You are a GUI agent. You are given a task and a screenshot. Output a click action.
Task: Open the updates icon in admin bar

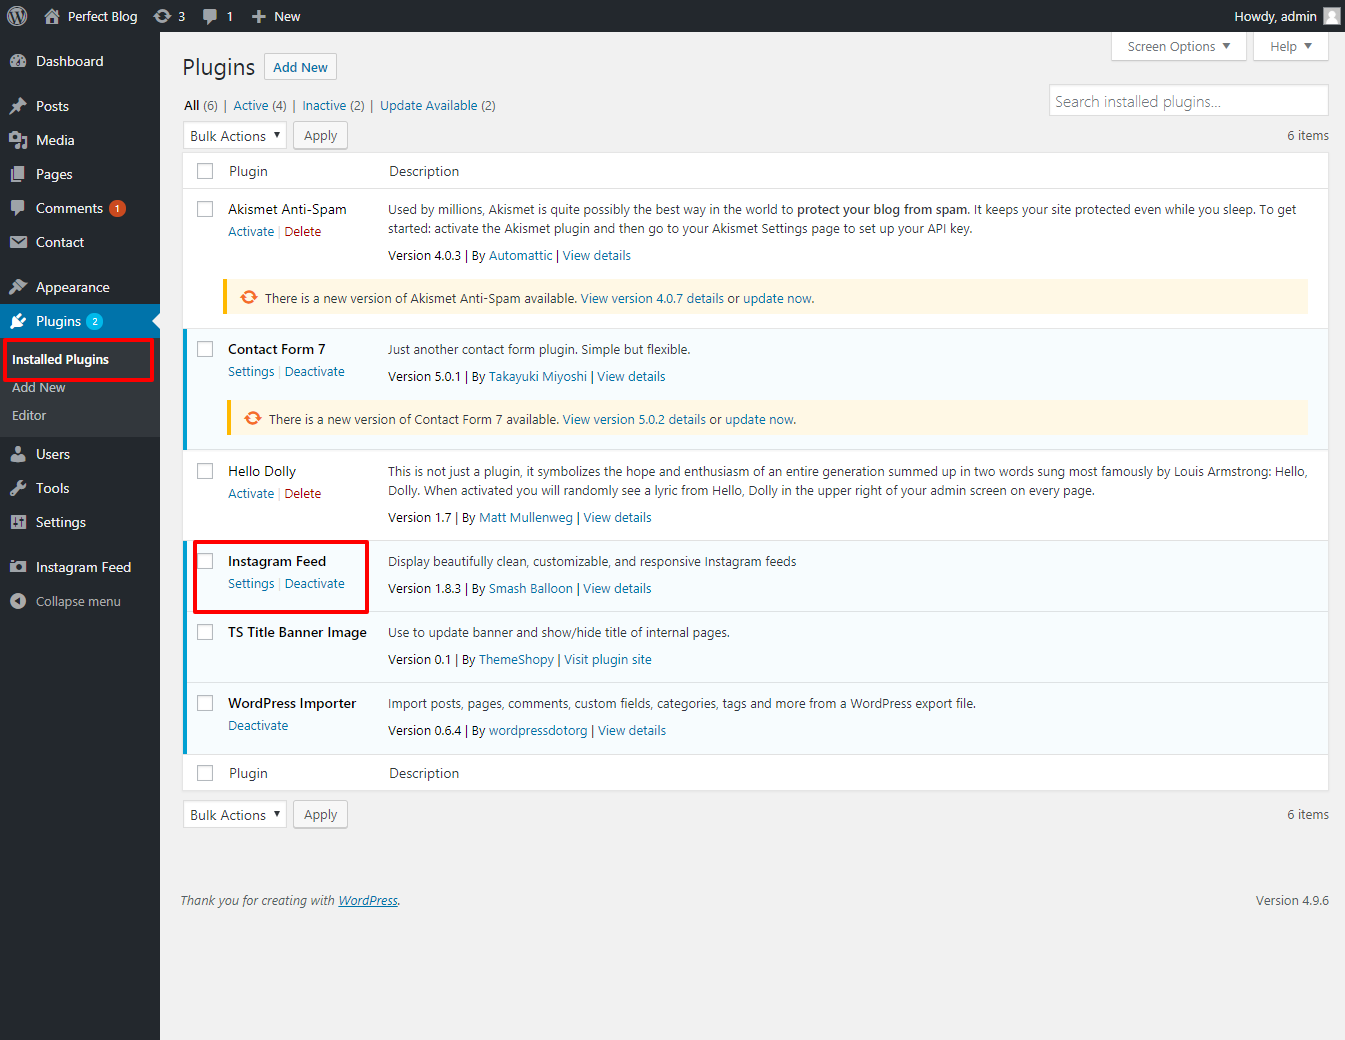point(162,16)
